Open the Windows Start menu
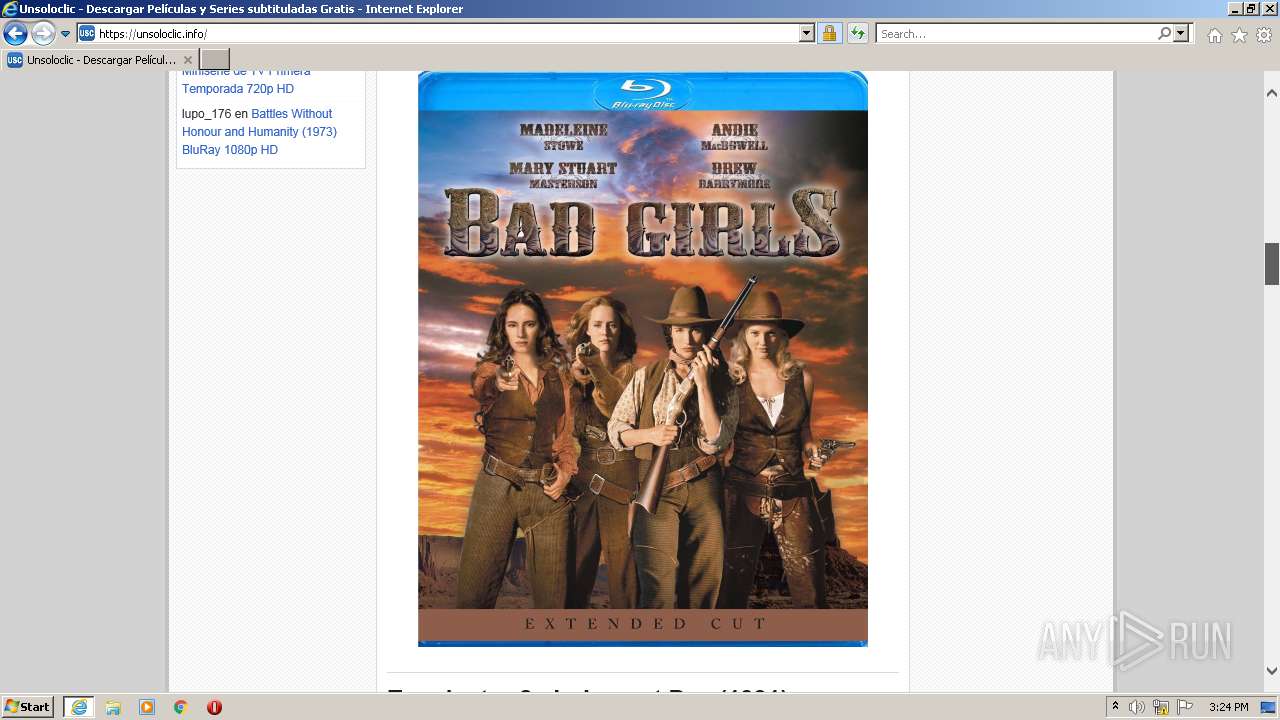The image size is (1280, 720). click(28, 707)
